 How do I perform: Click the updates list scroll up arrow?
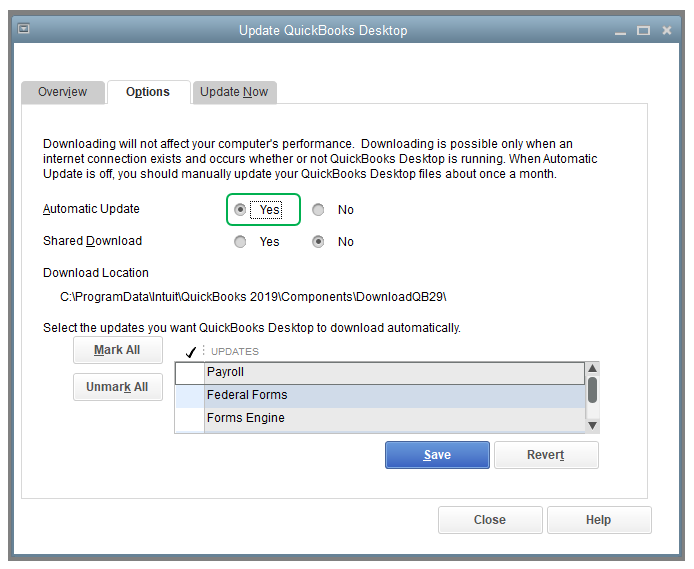pos(593,369)
